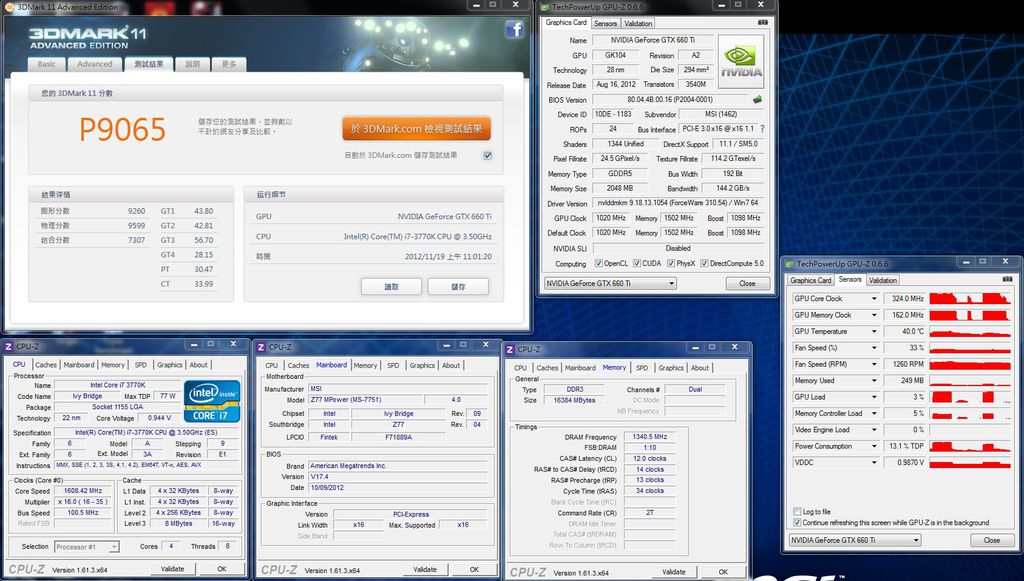Image resolution: width=1024 pixels, height=581 pixels.
Task: Open the GPU Memory Clock sensor dropdown
Action: point(874,315)
